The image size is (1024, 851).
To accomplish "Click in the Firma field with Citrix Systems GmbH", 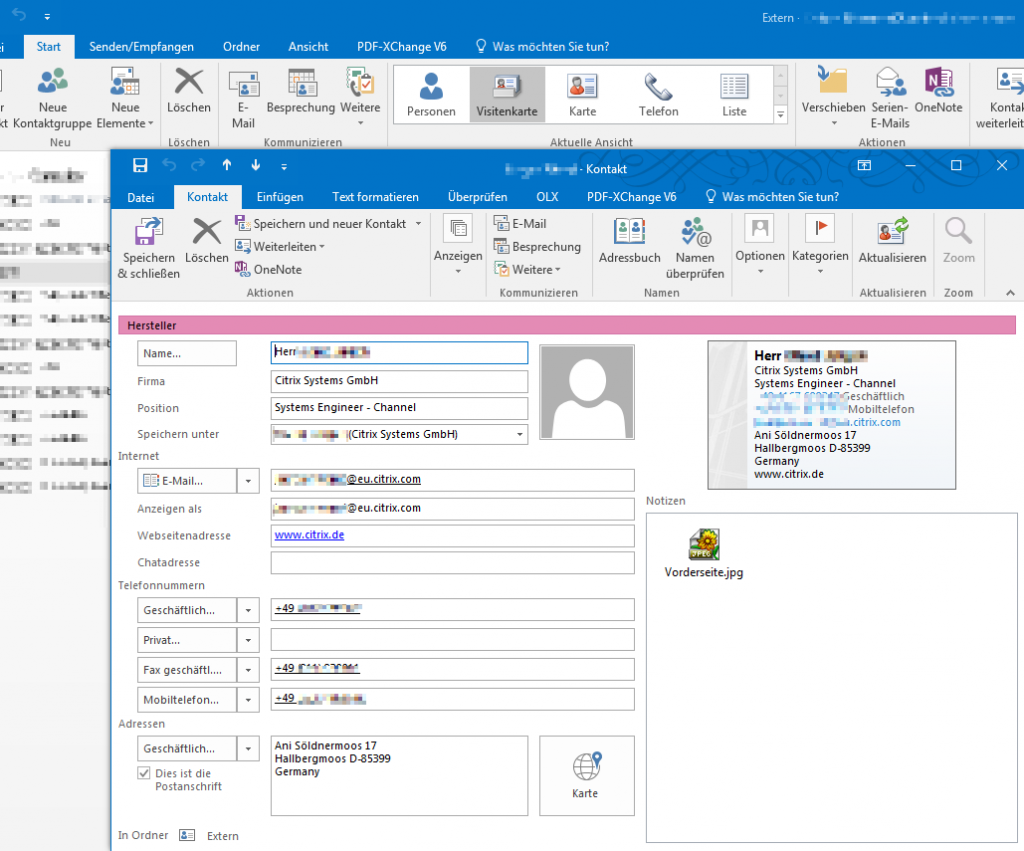I will [399, 381].
